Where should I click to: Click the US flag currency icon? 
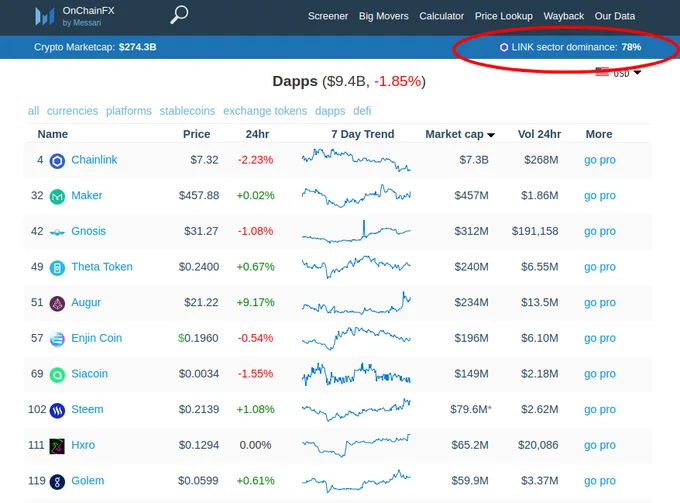pos(602,72)
